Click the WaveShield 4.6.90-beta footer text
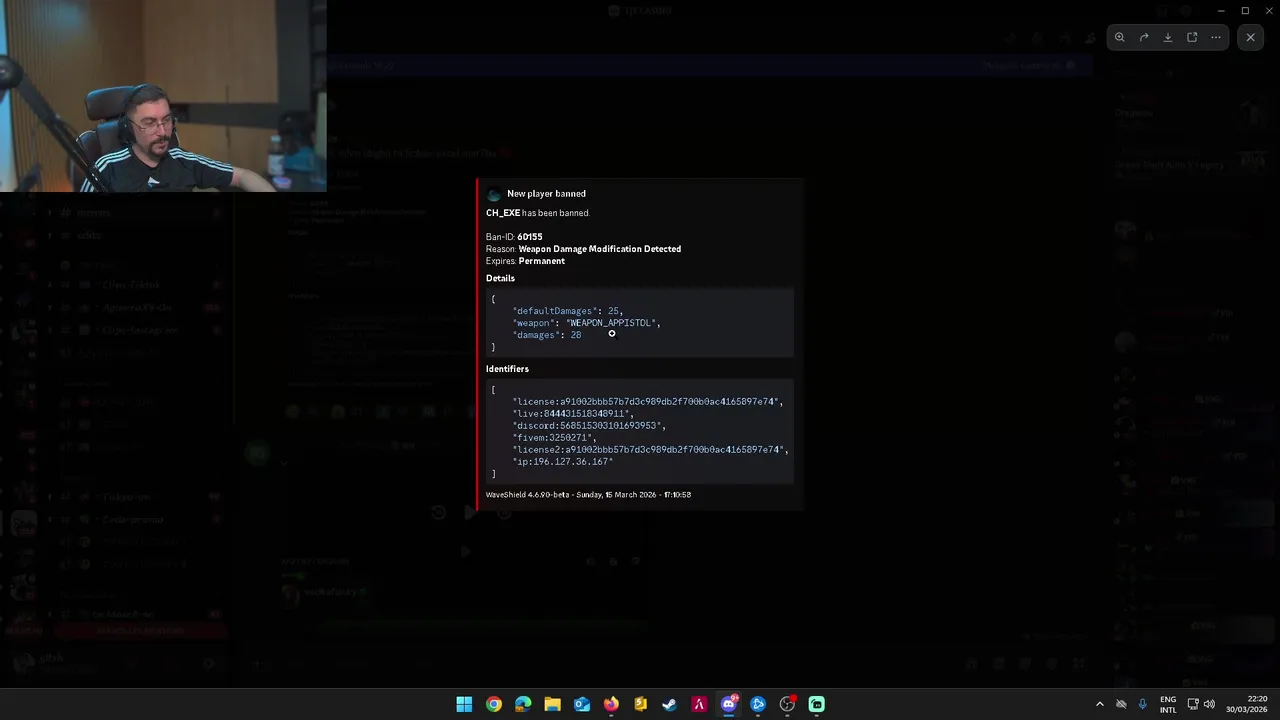 pyautogui.click(x=588, y=495)
